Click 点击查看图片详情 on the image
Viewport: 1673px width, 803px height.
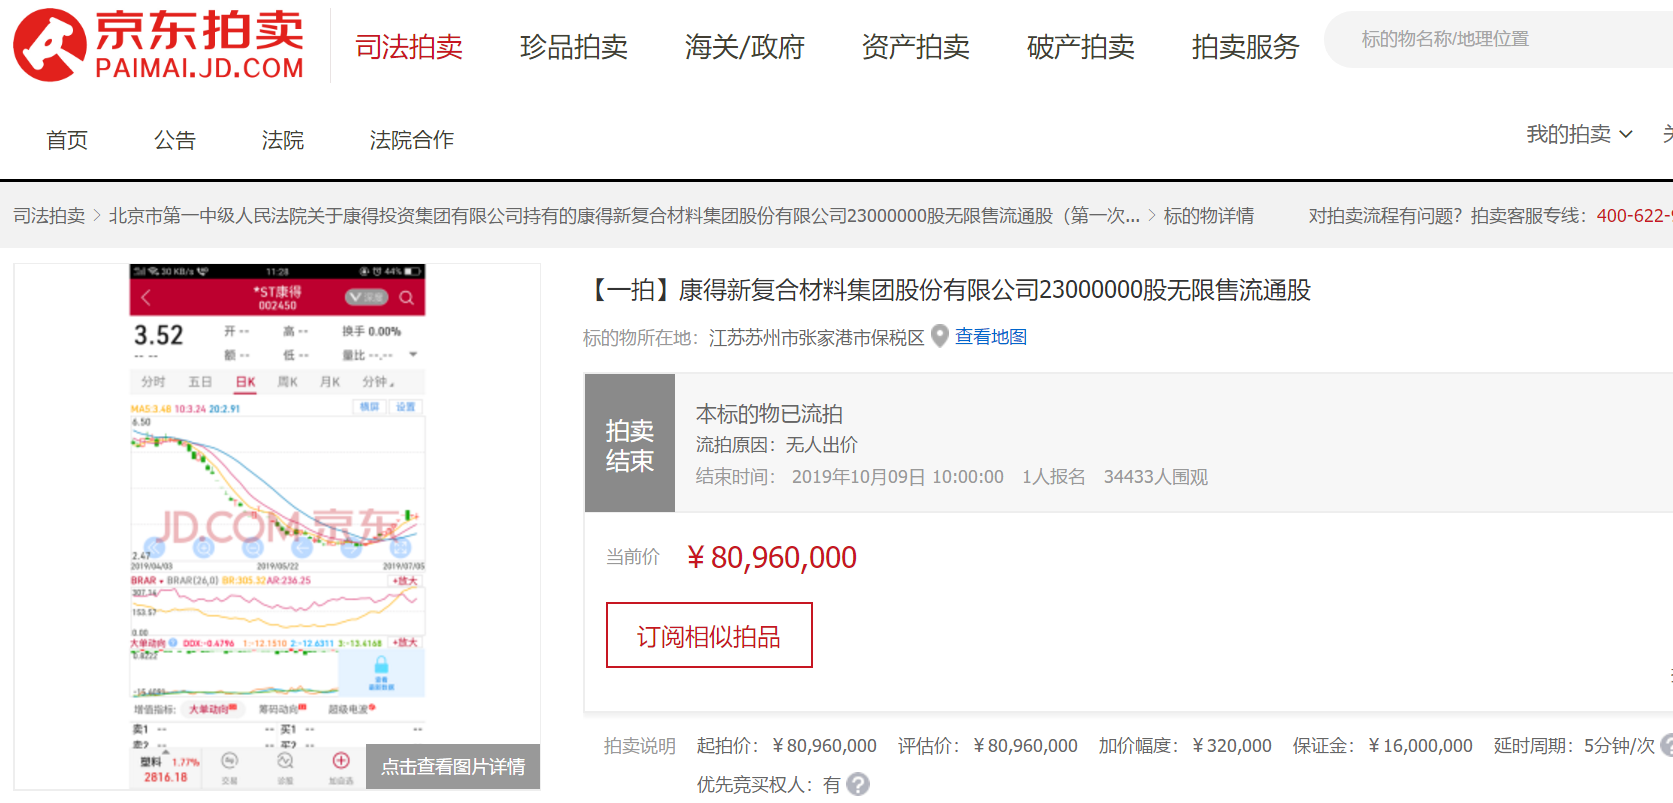pos(453,766)
